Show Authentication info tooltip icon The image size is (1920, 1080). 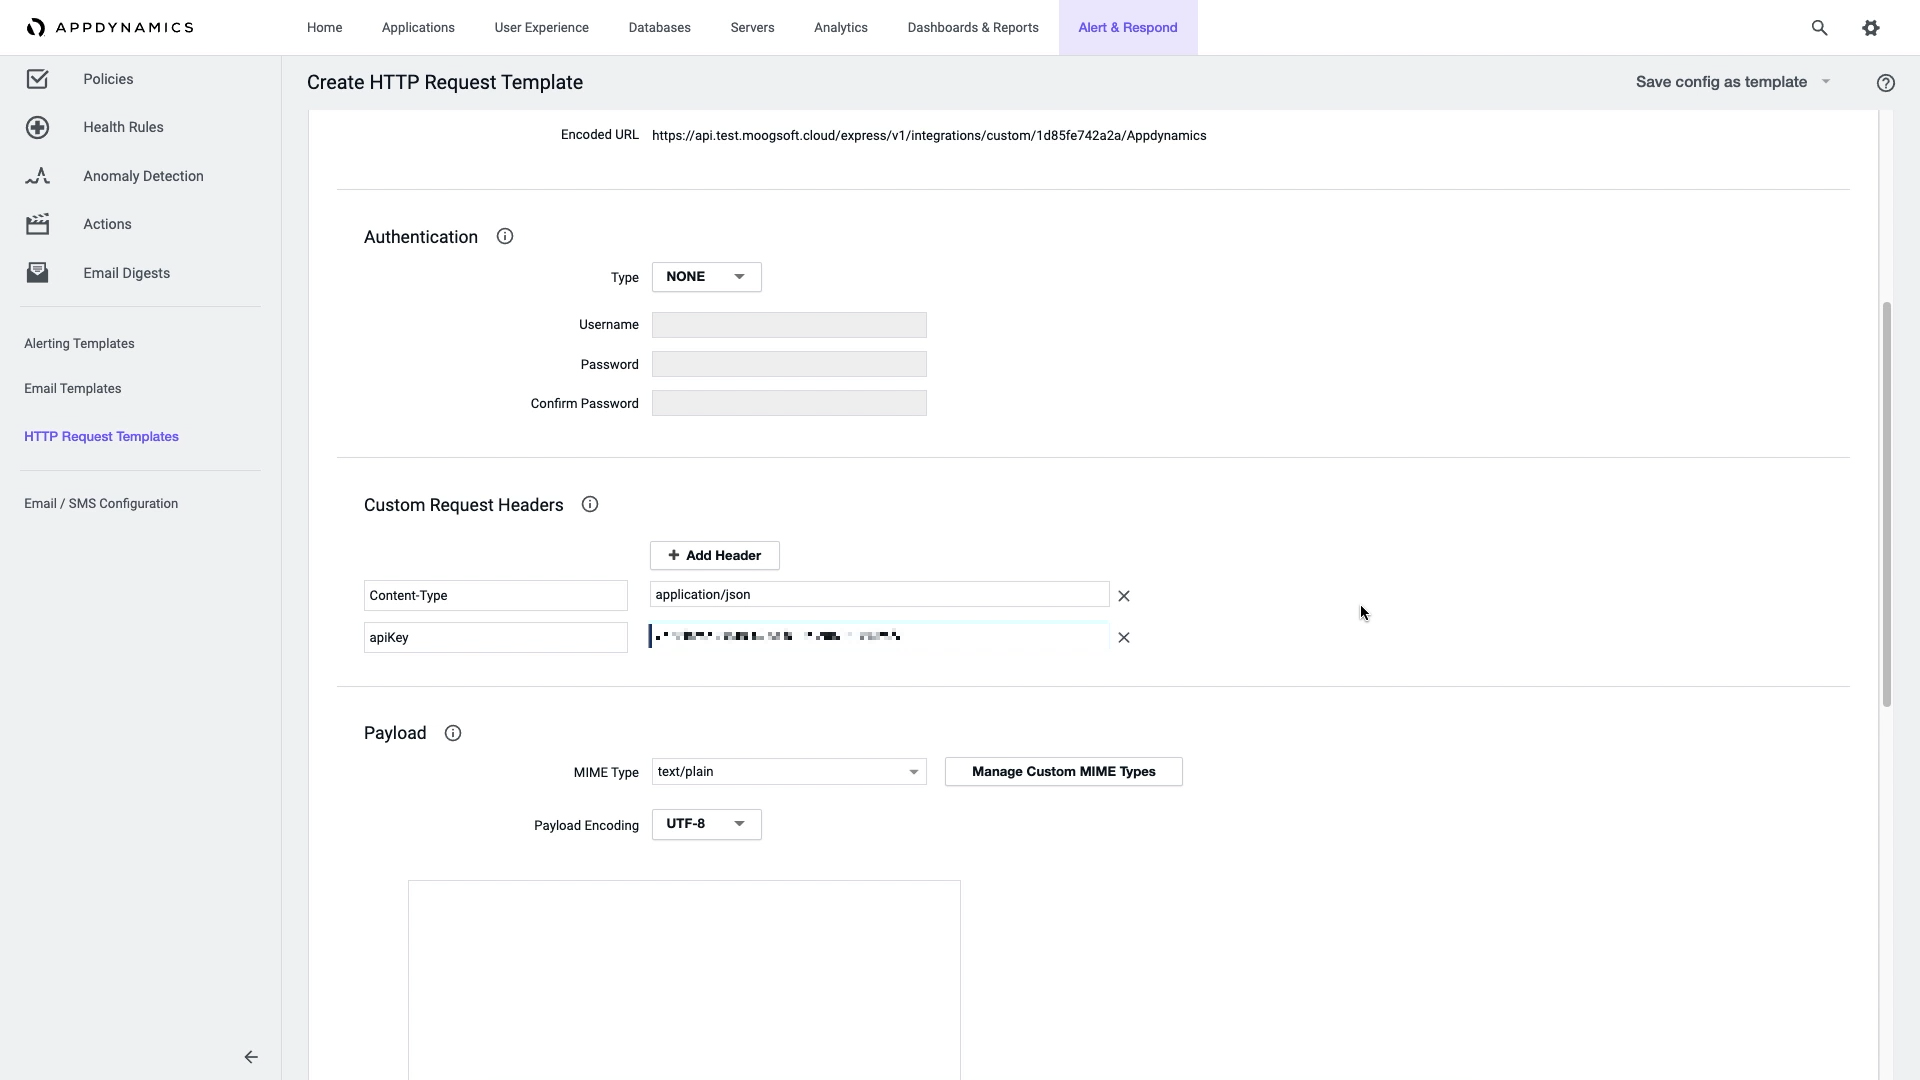pyautogui.click(x=505, y=237)
